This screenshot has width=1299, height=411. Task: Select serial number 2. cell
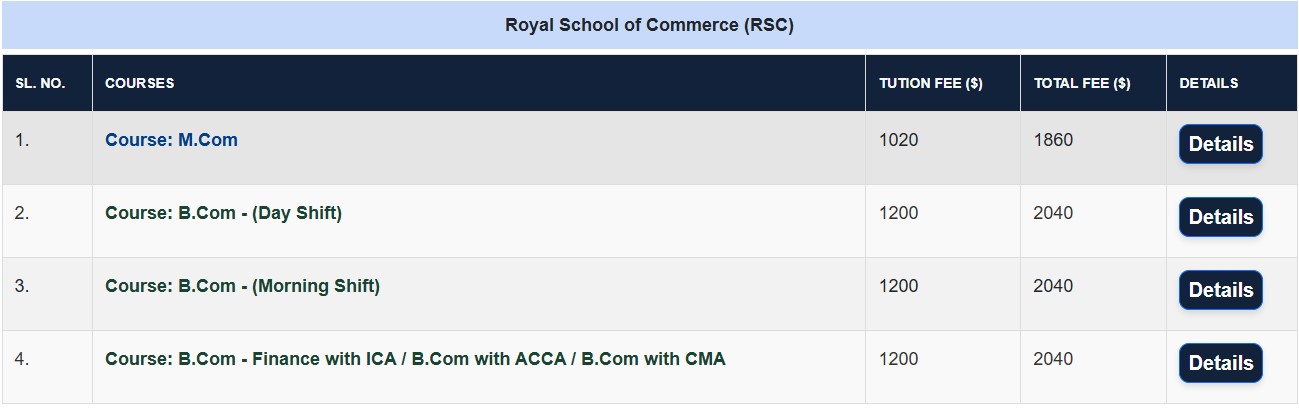[47, 221]
